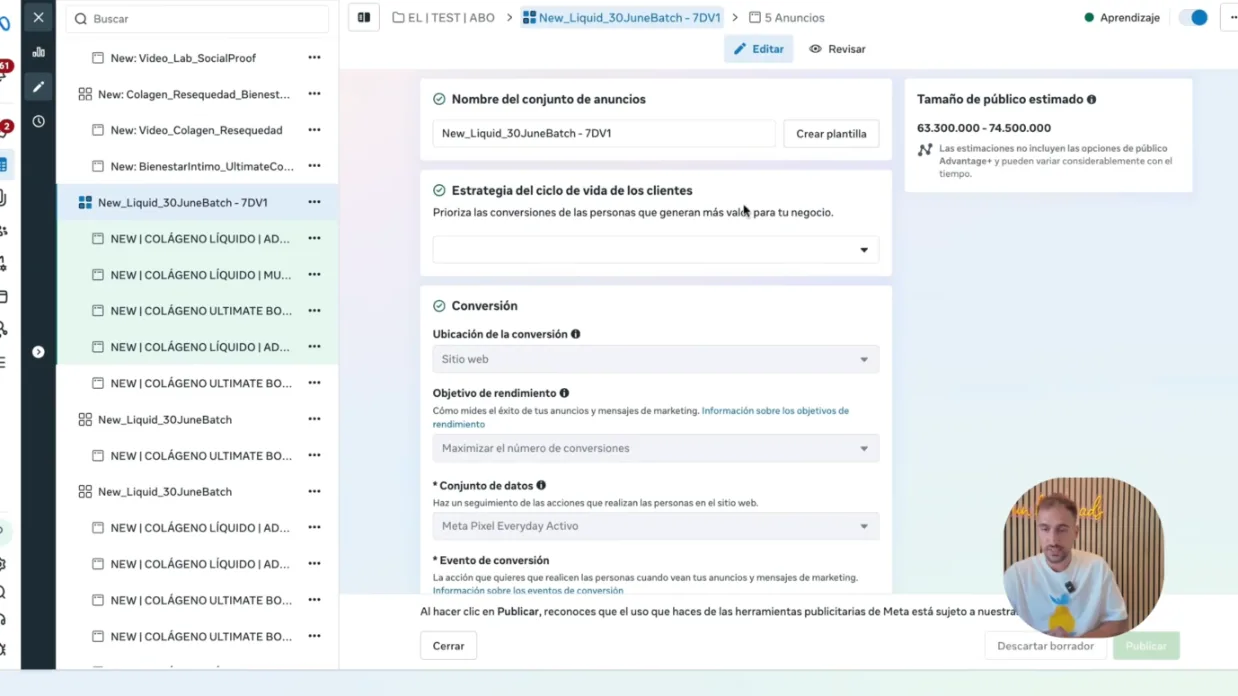Click the Publicar button
The image size is (1238, 696).
click(x=1146, y=646)
